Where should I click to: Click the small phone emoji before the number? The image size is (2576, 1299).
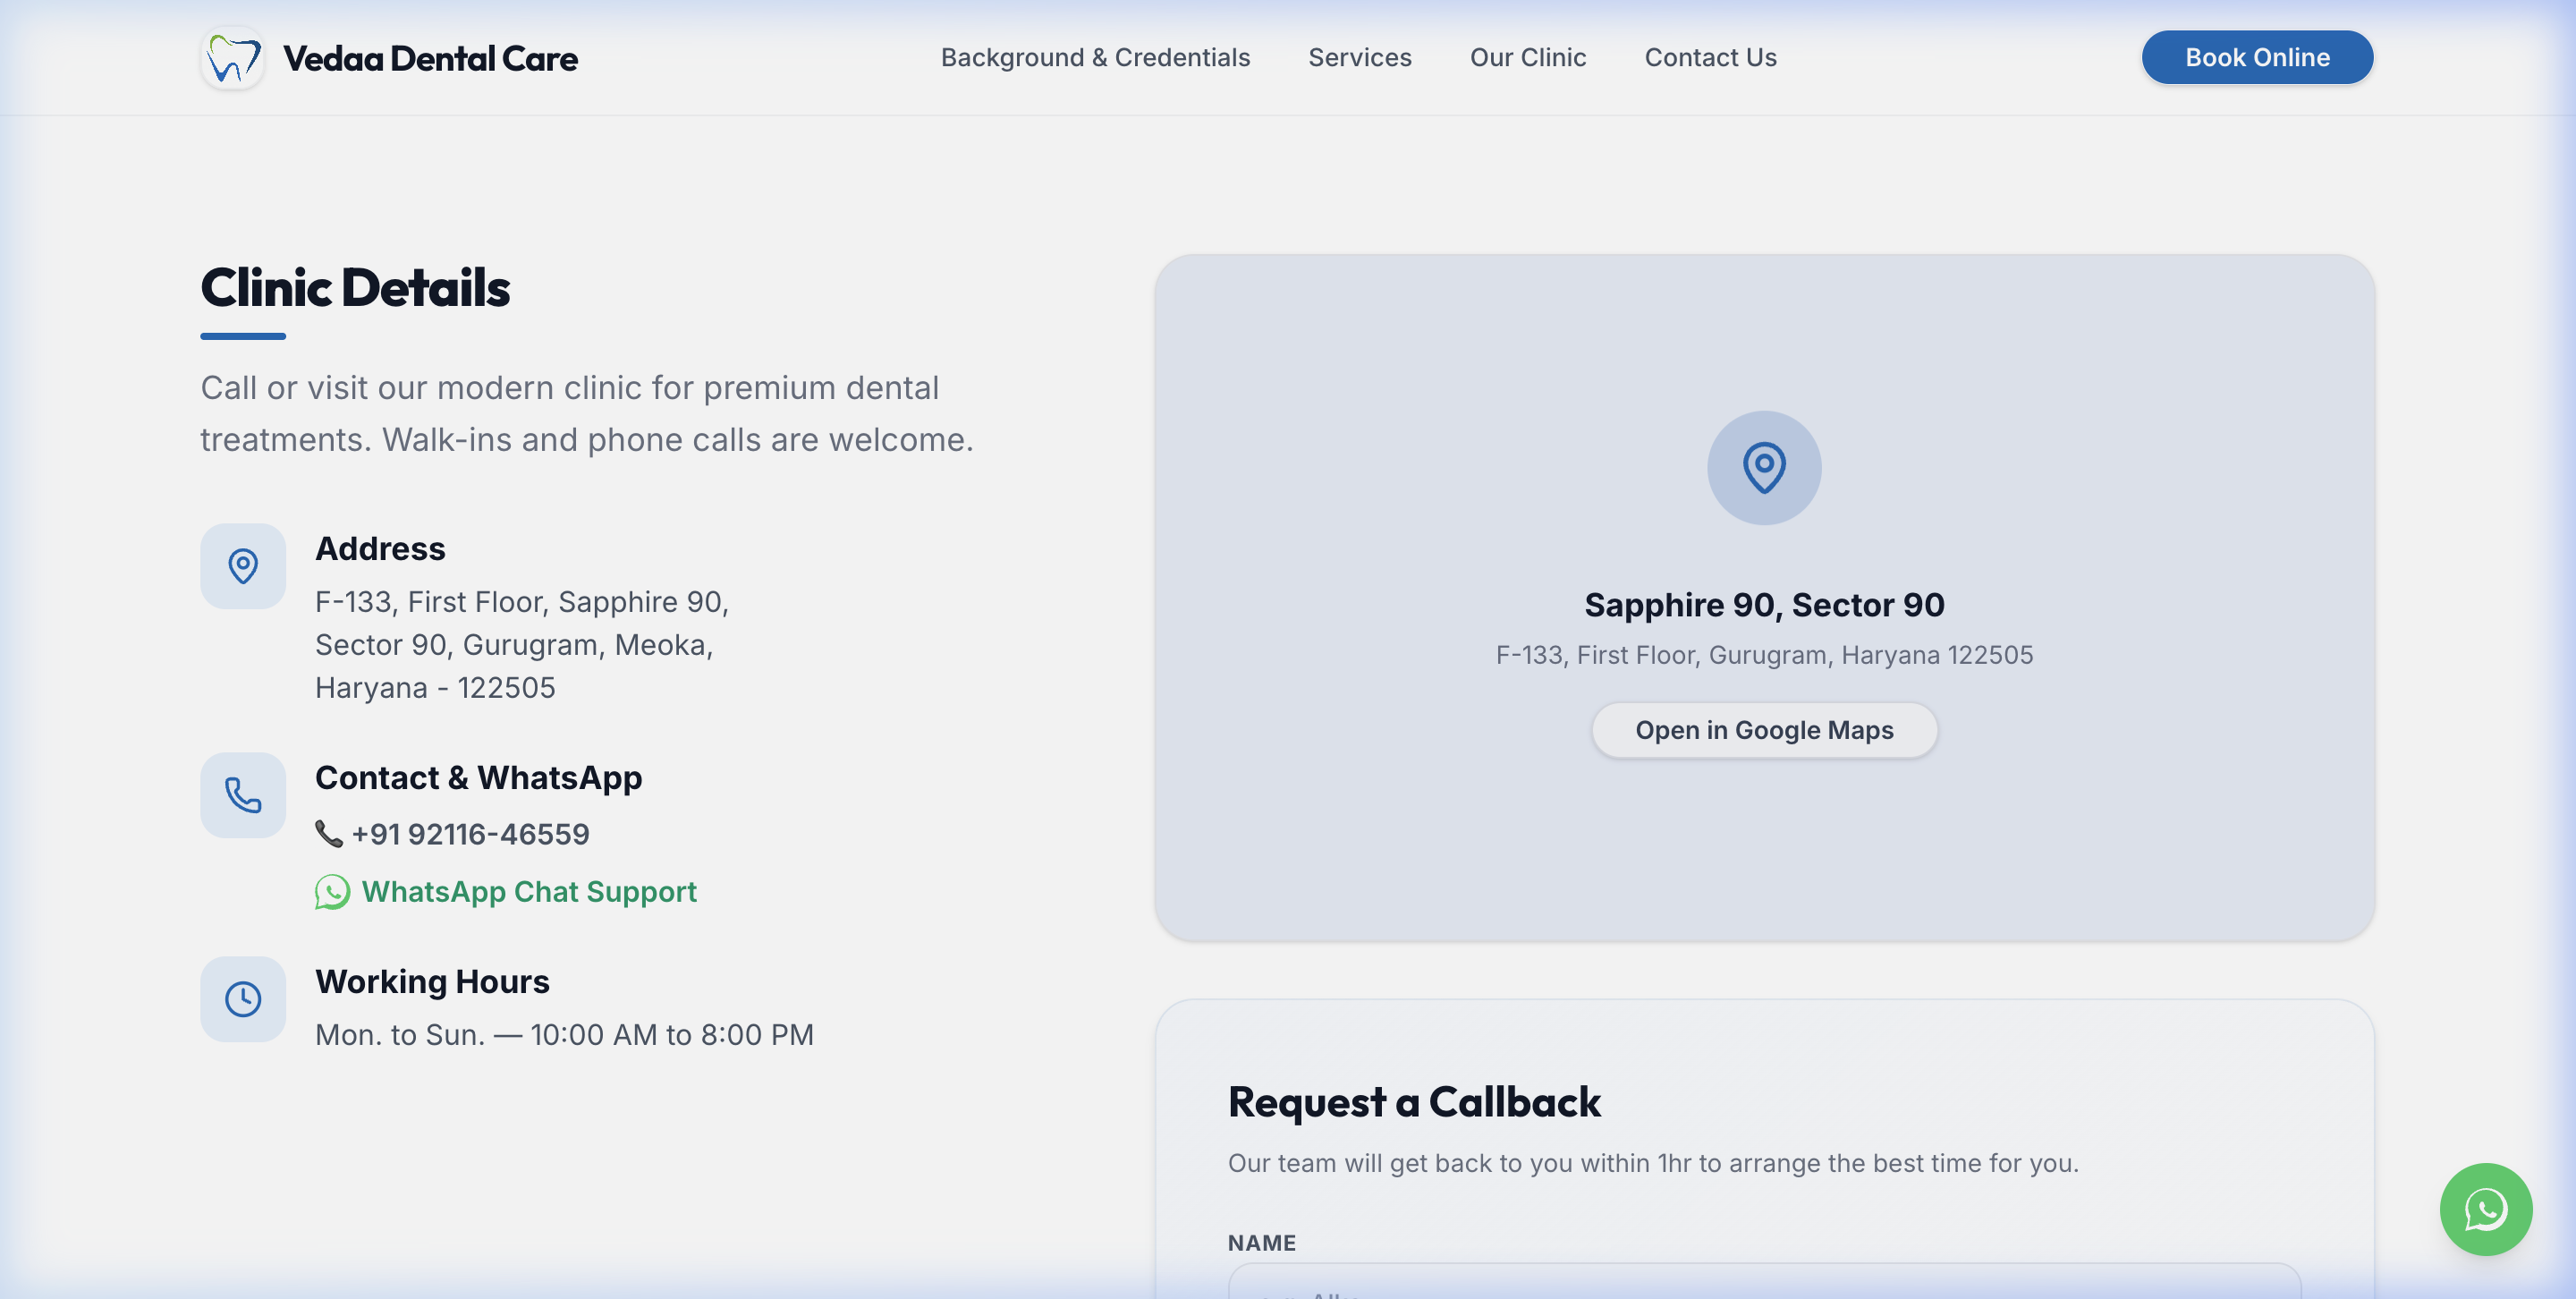pyautogui.click(x=329, y=834)
